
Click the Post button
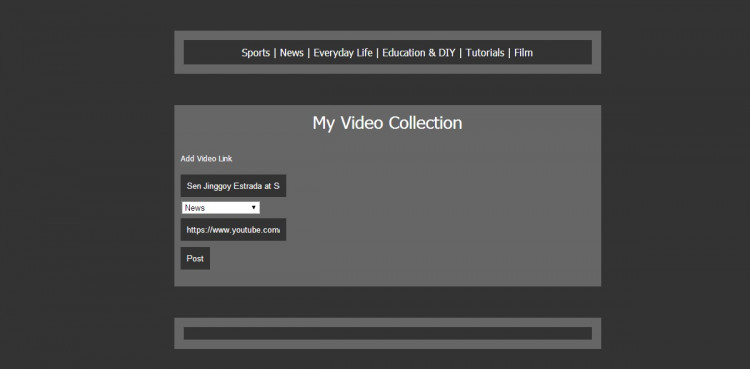tap(195, 258)
